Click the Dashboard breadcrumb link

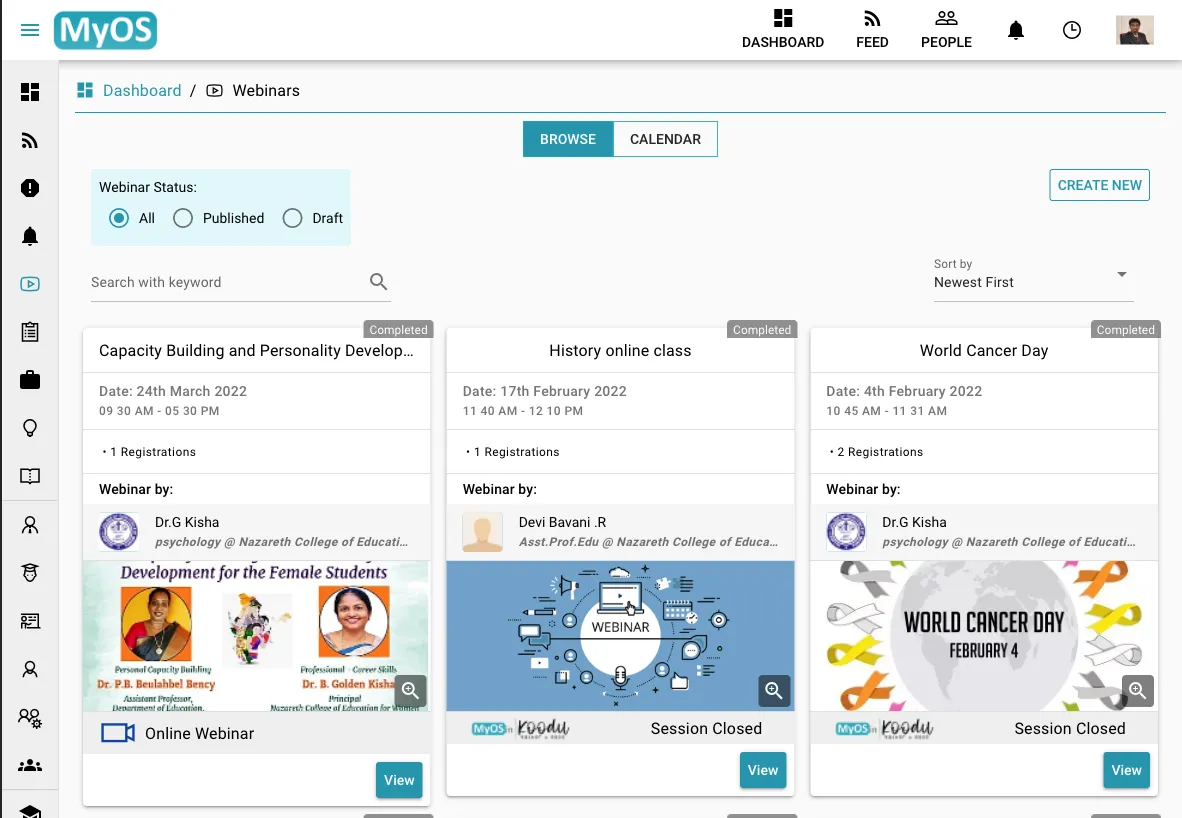142,90
